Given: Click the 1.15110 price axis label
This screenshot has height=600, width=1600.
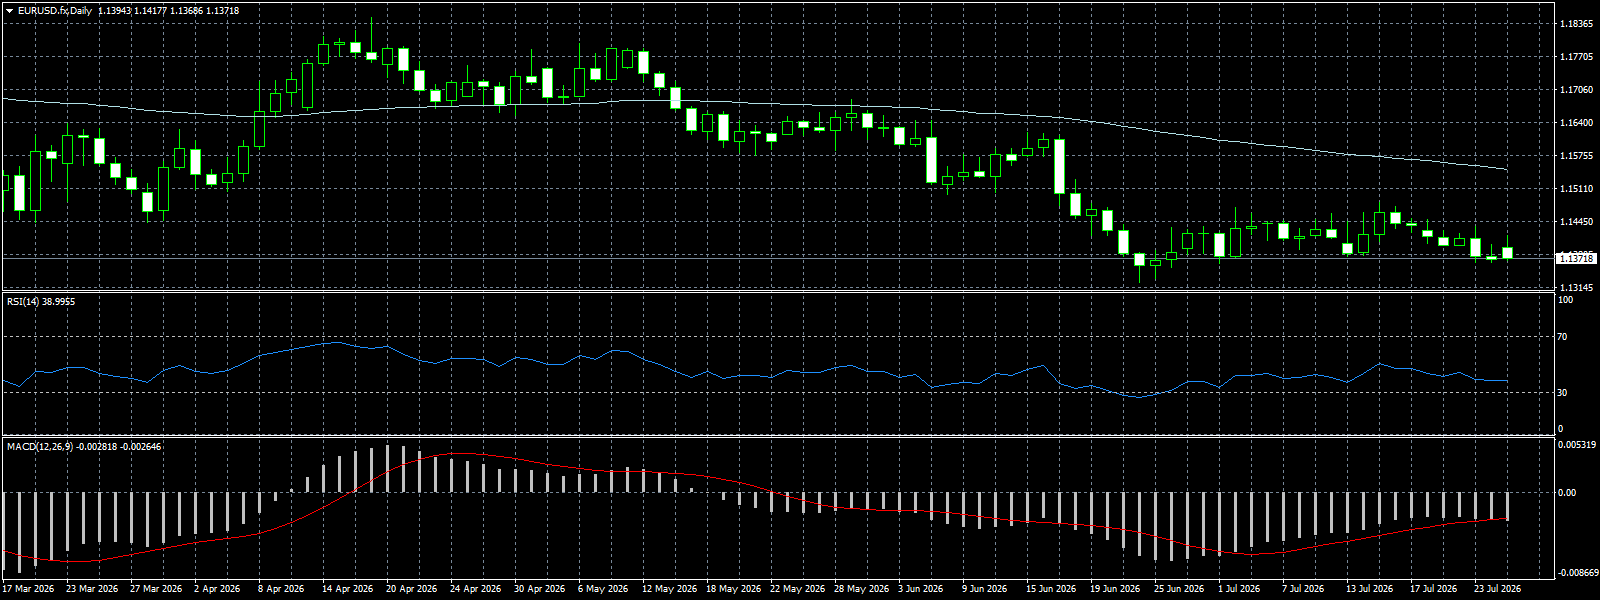Looking at the screenshot, I should pos(1576,189).
